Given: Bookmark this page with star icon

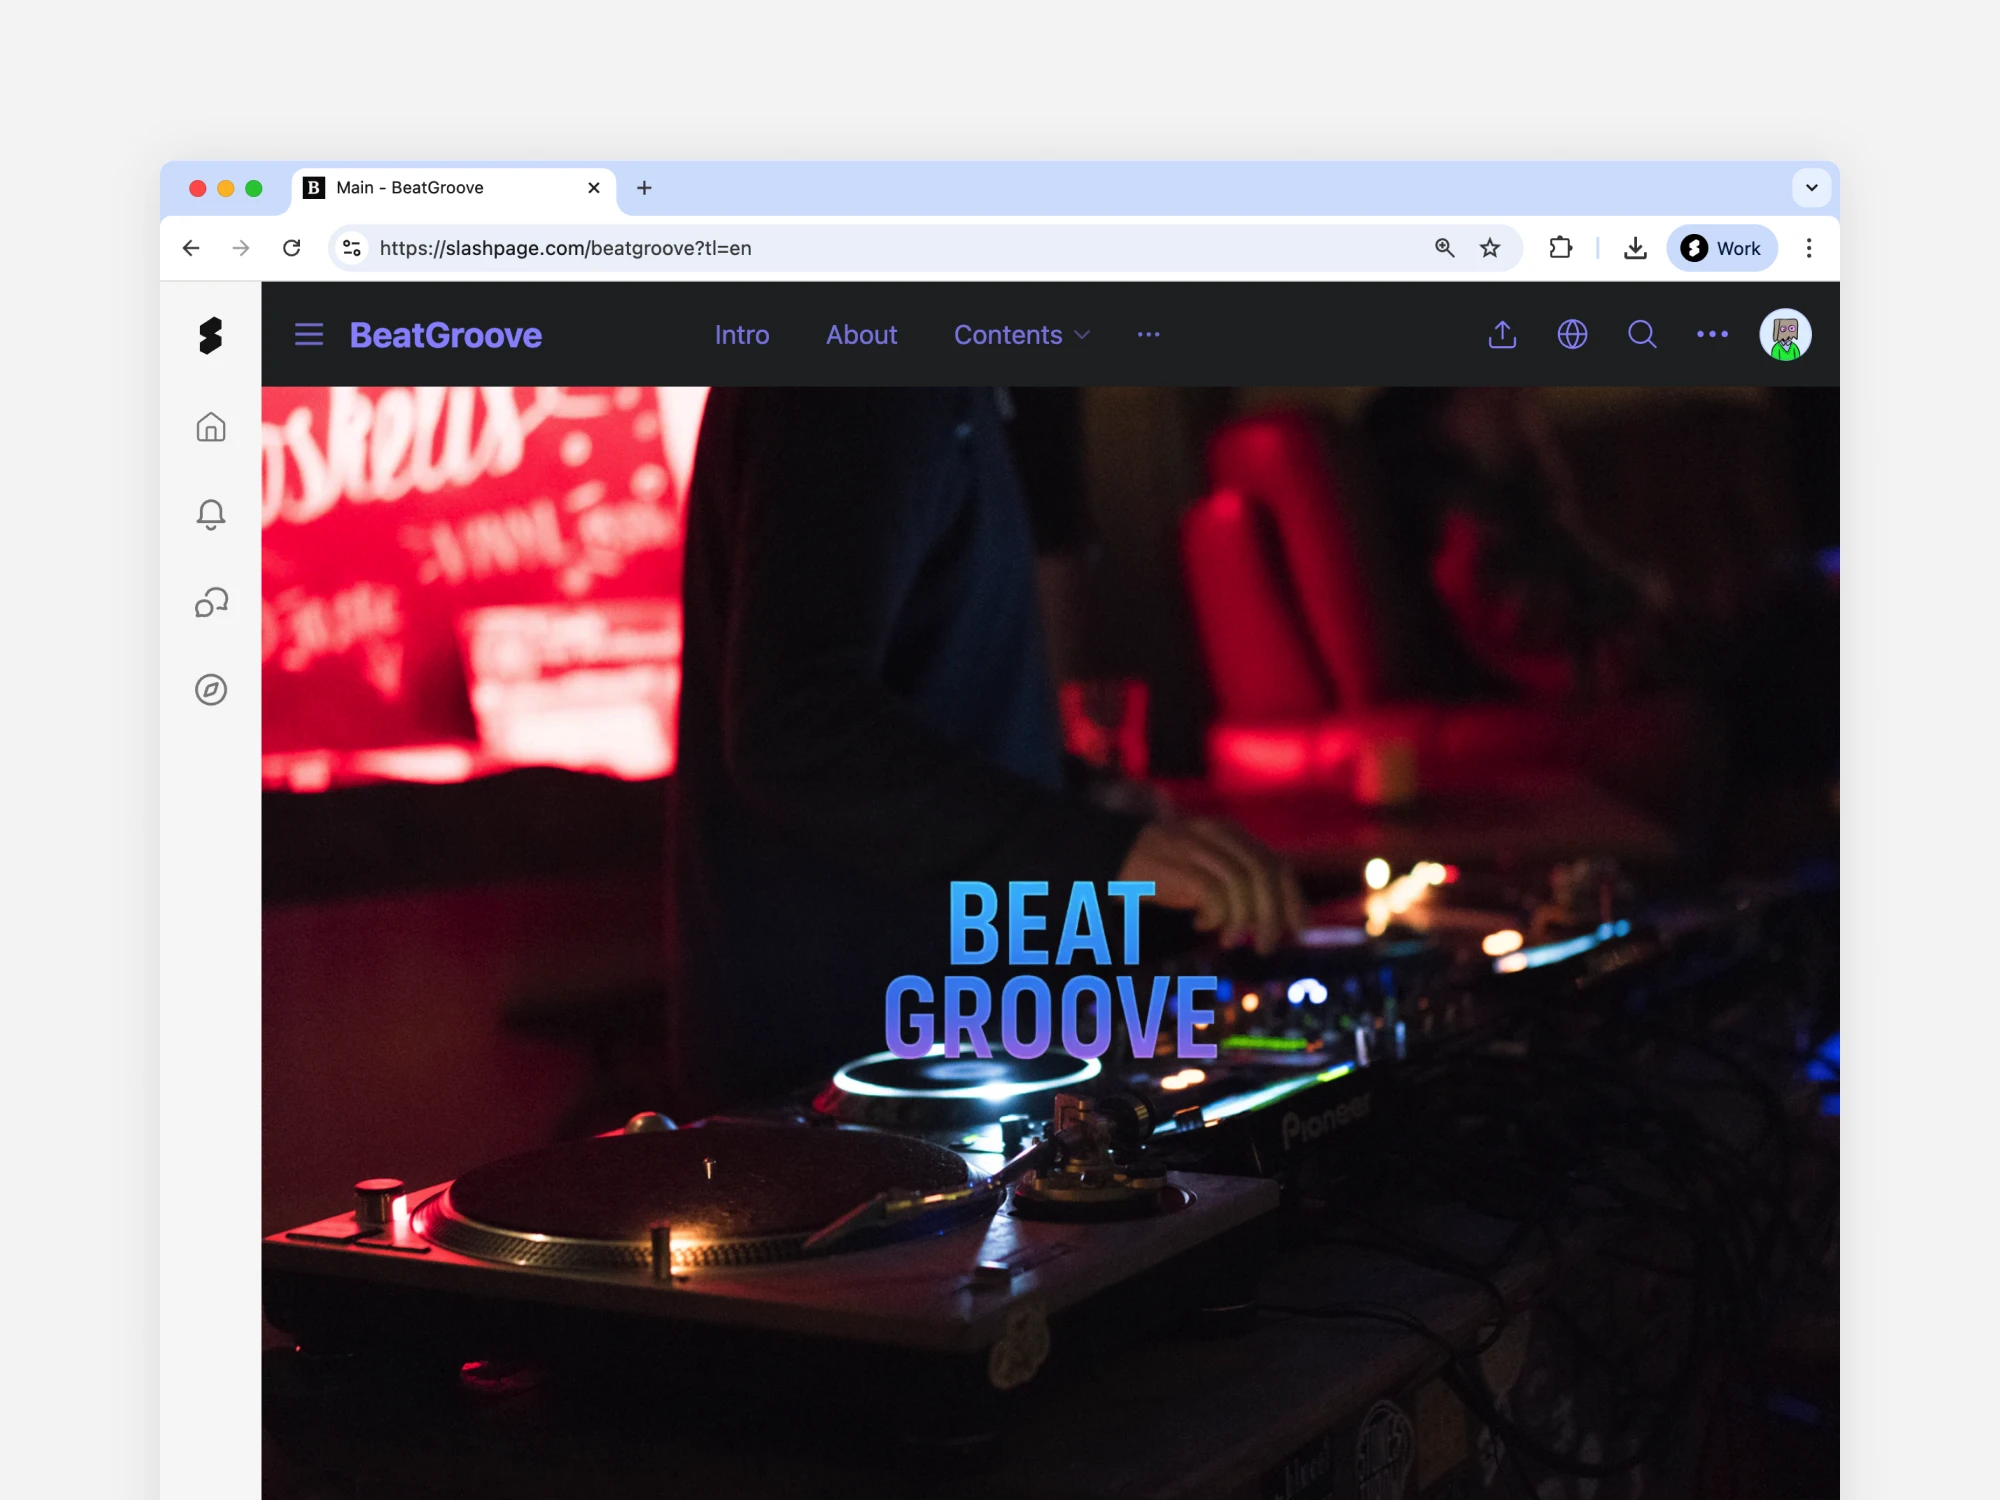Looking at the screenshot, I should pyautogui.click(x=1490, y=248).
